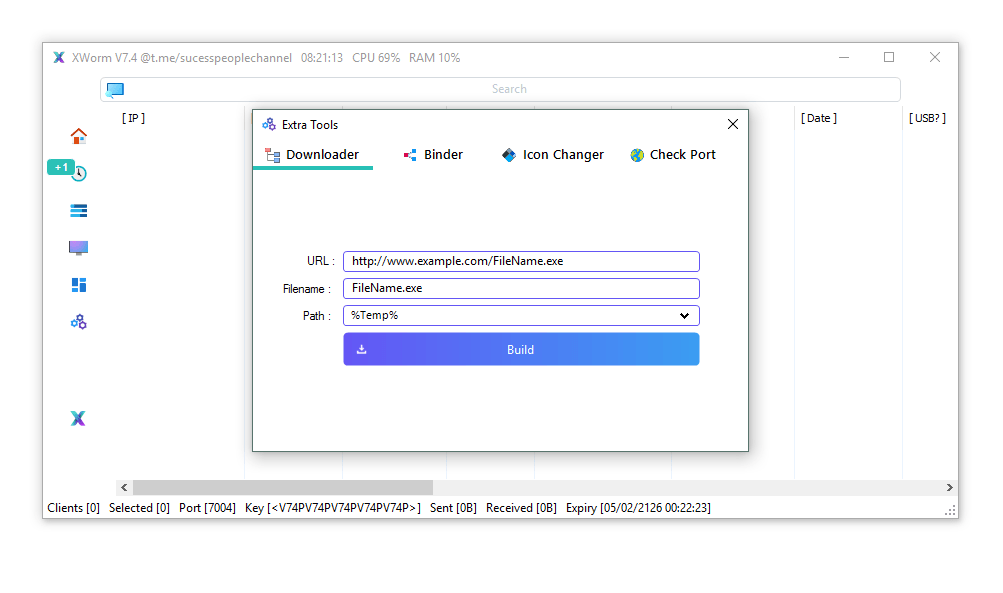Switch to the Check Port tab
Viewport: 1003px width, 593px height.
pyautogui.click(x=672, y=154)
